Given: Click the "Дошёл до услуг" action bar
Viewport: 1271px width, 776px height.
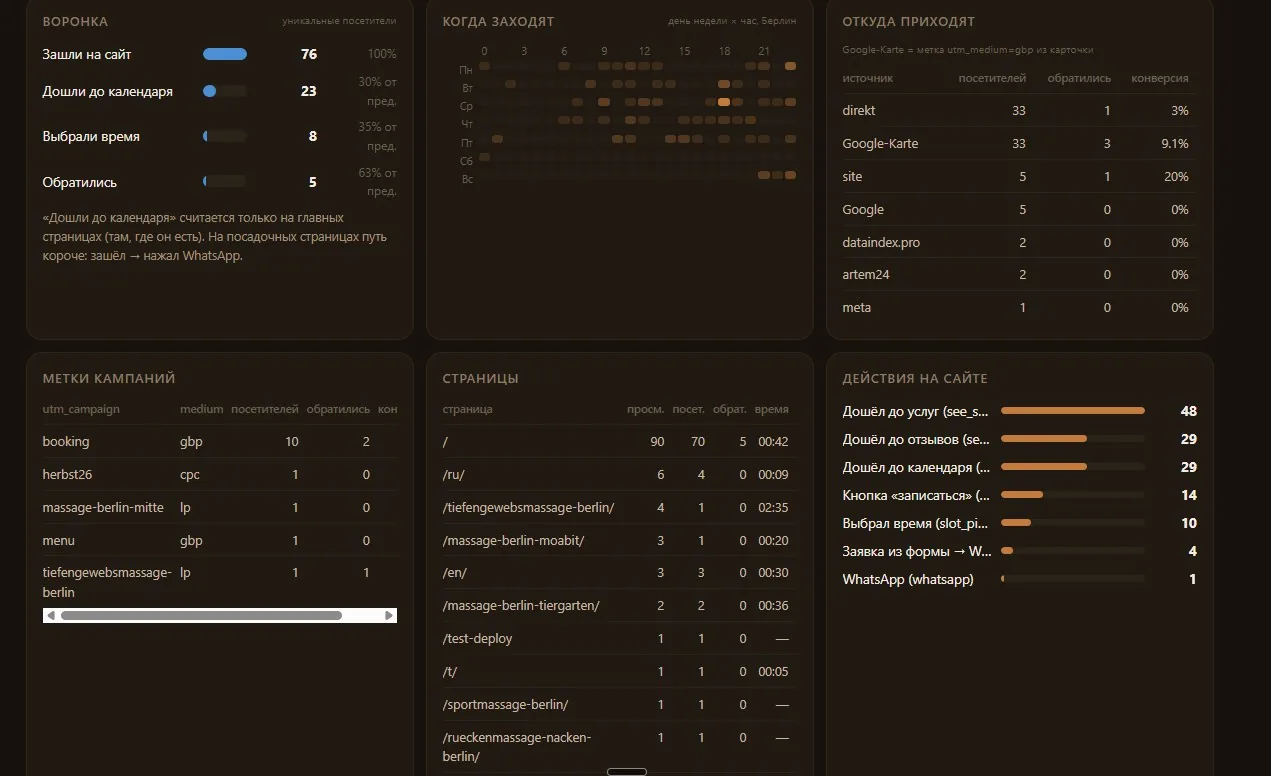Looking at the screenshot, I should tap(1073, 411).
